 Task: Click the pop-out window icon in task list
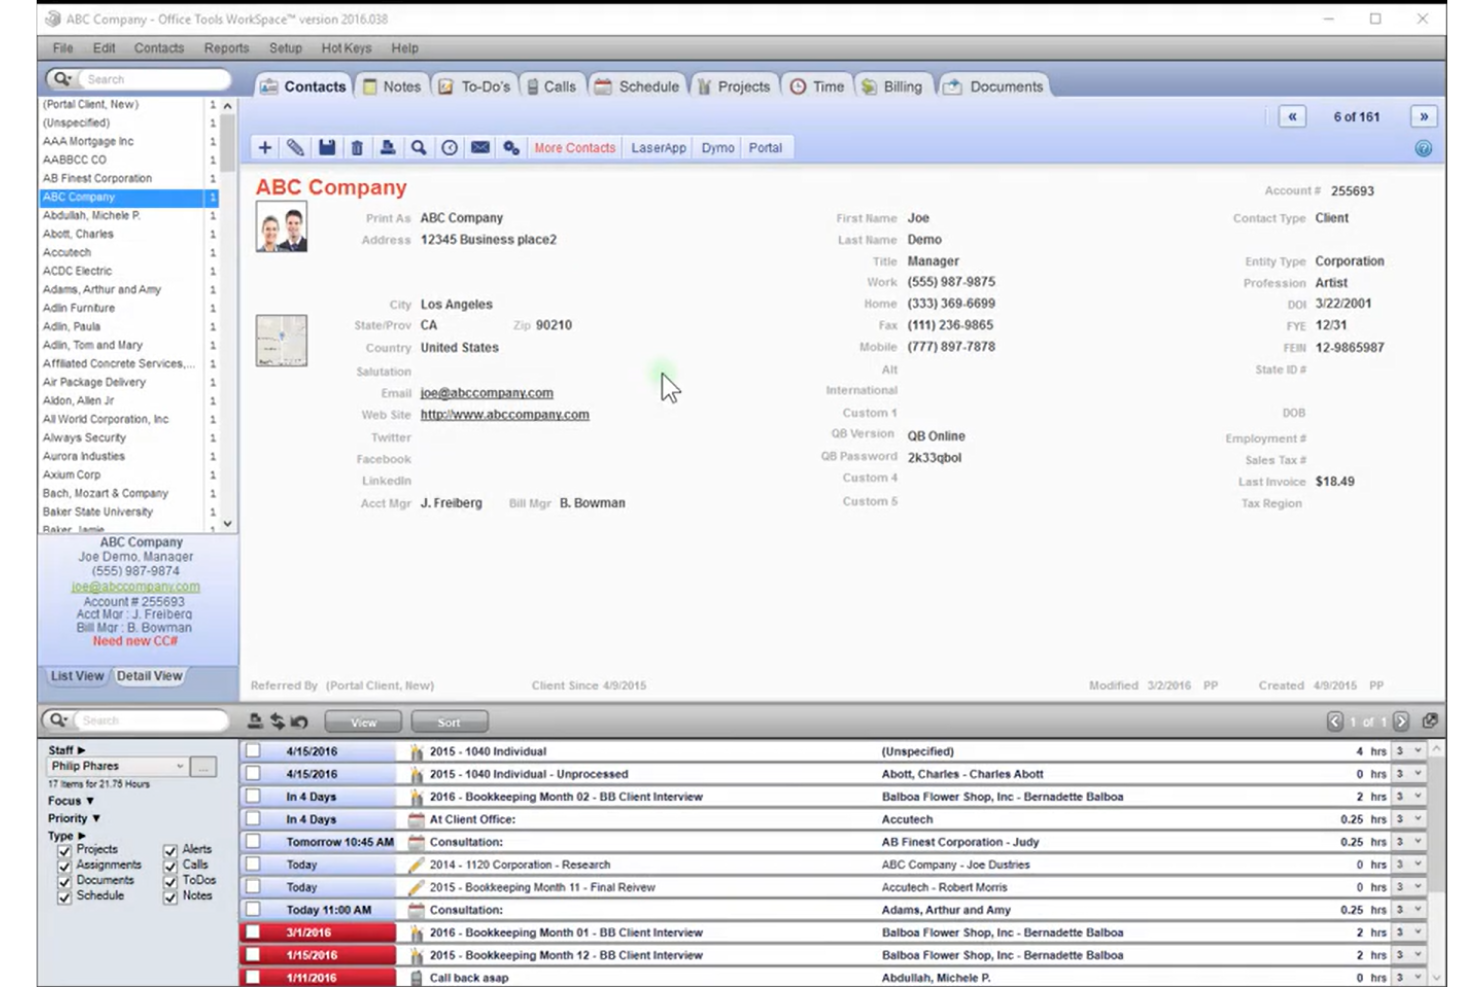pos(1430,721)
